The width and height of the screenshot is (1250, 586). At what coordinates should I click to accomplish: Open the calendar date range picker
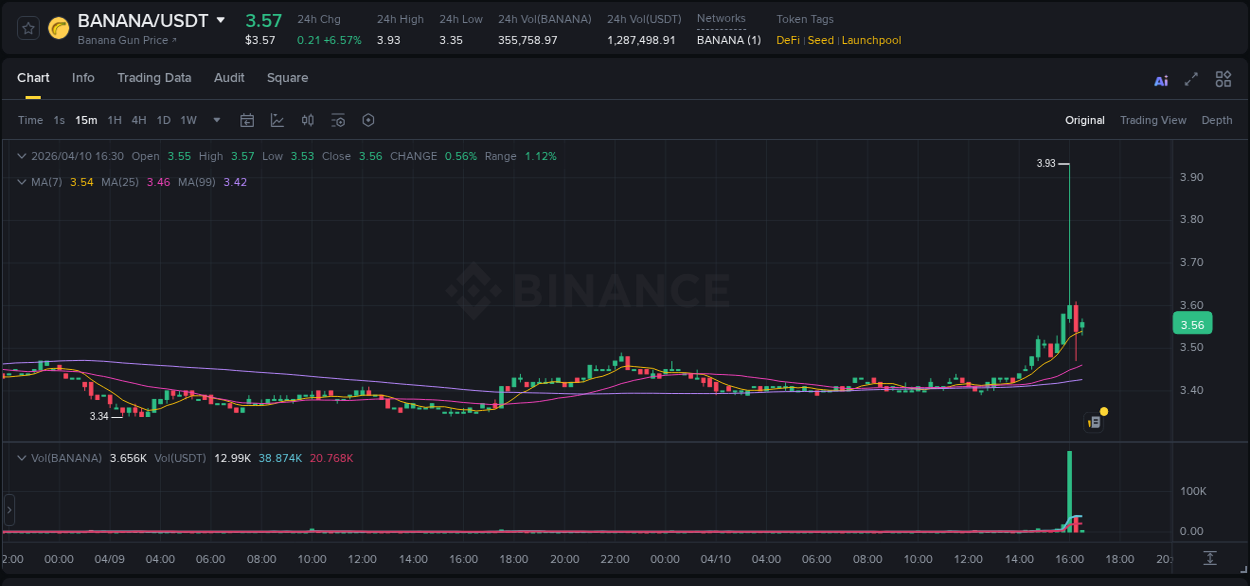point(247,120)
